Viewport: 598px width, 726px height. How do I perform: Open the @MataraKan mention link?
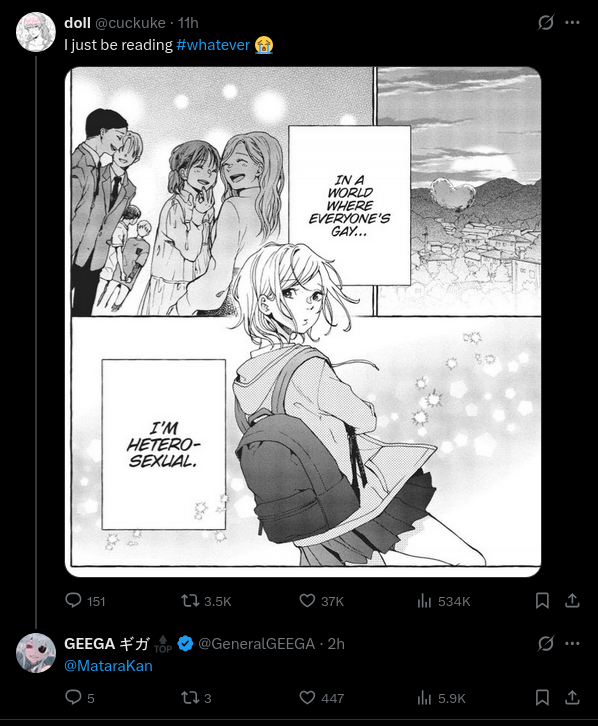(x=108, y=666)
